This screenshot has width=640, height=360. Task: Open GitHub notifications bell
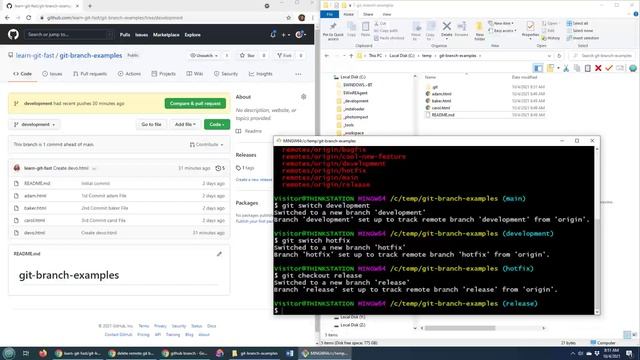[x=273, y=35]
